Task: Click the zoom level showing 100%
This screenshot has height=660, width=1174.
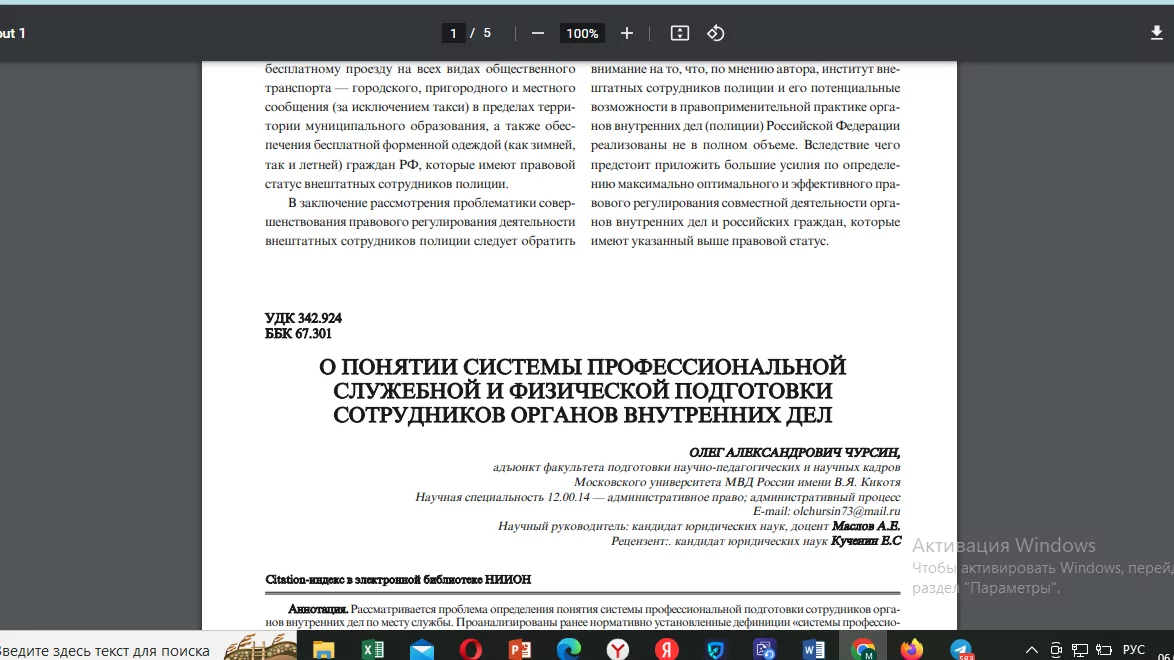Action: tap(581, 32)
